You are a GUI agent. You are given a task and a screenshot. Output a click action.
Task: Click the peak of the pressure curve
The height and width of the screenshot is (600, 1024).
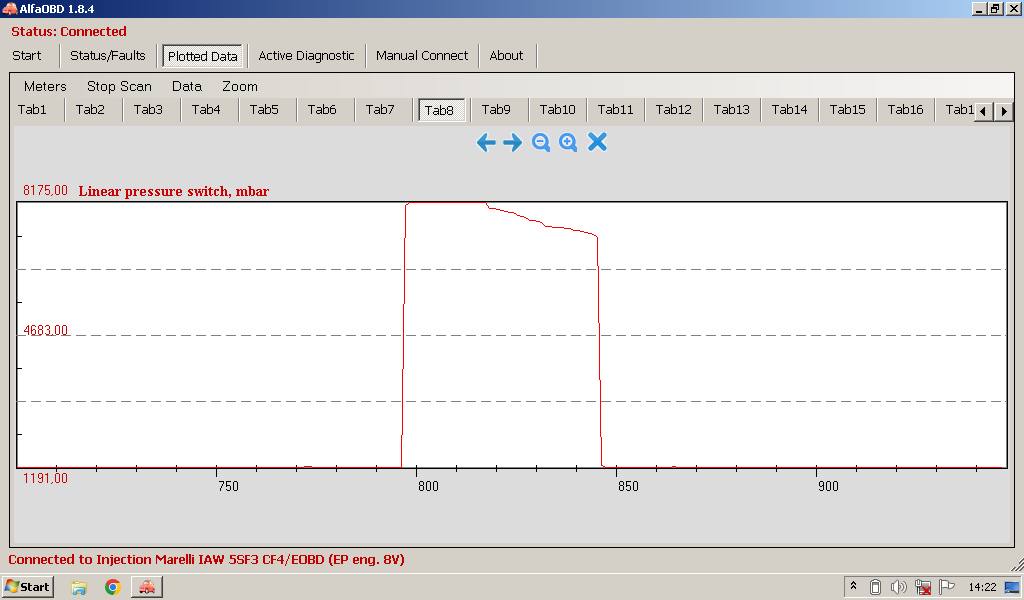point(445,202)
